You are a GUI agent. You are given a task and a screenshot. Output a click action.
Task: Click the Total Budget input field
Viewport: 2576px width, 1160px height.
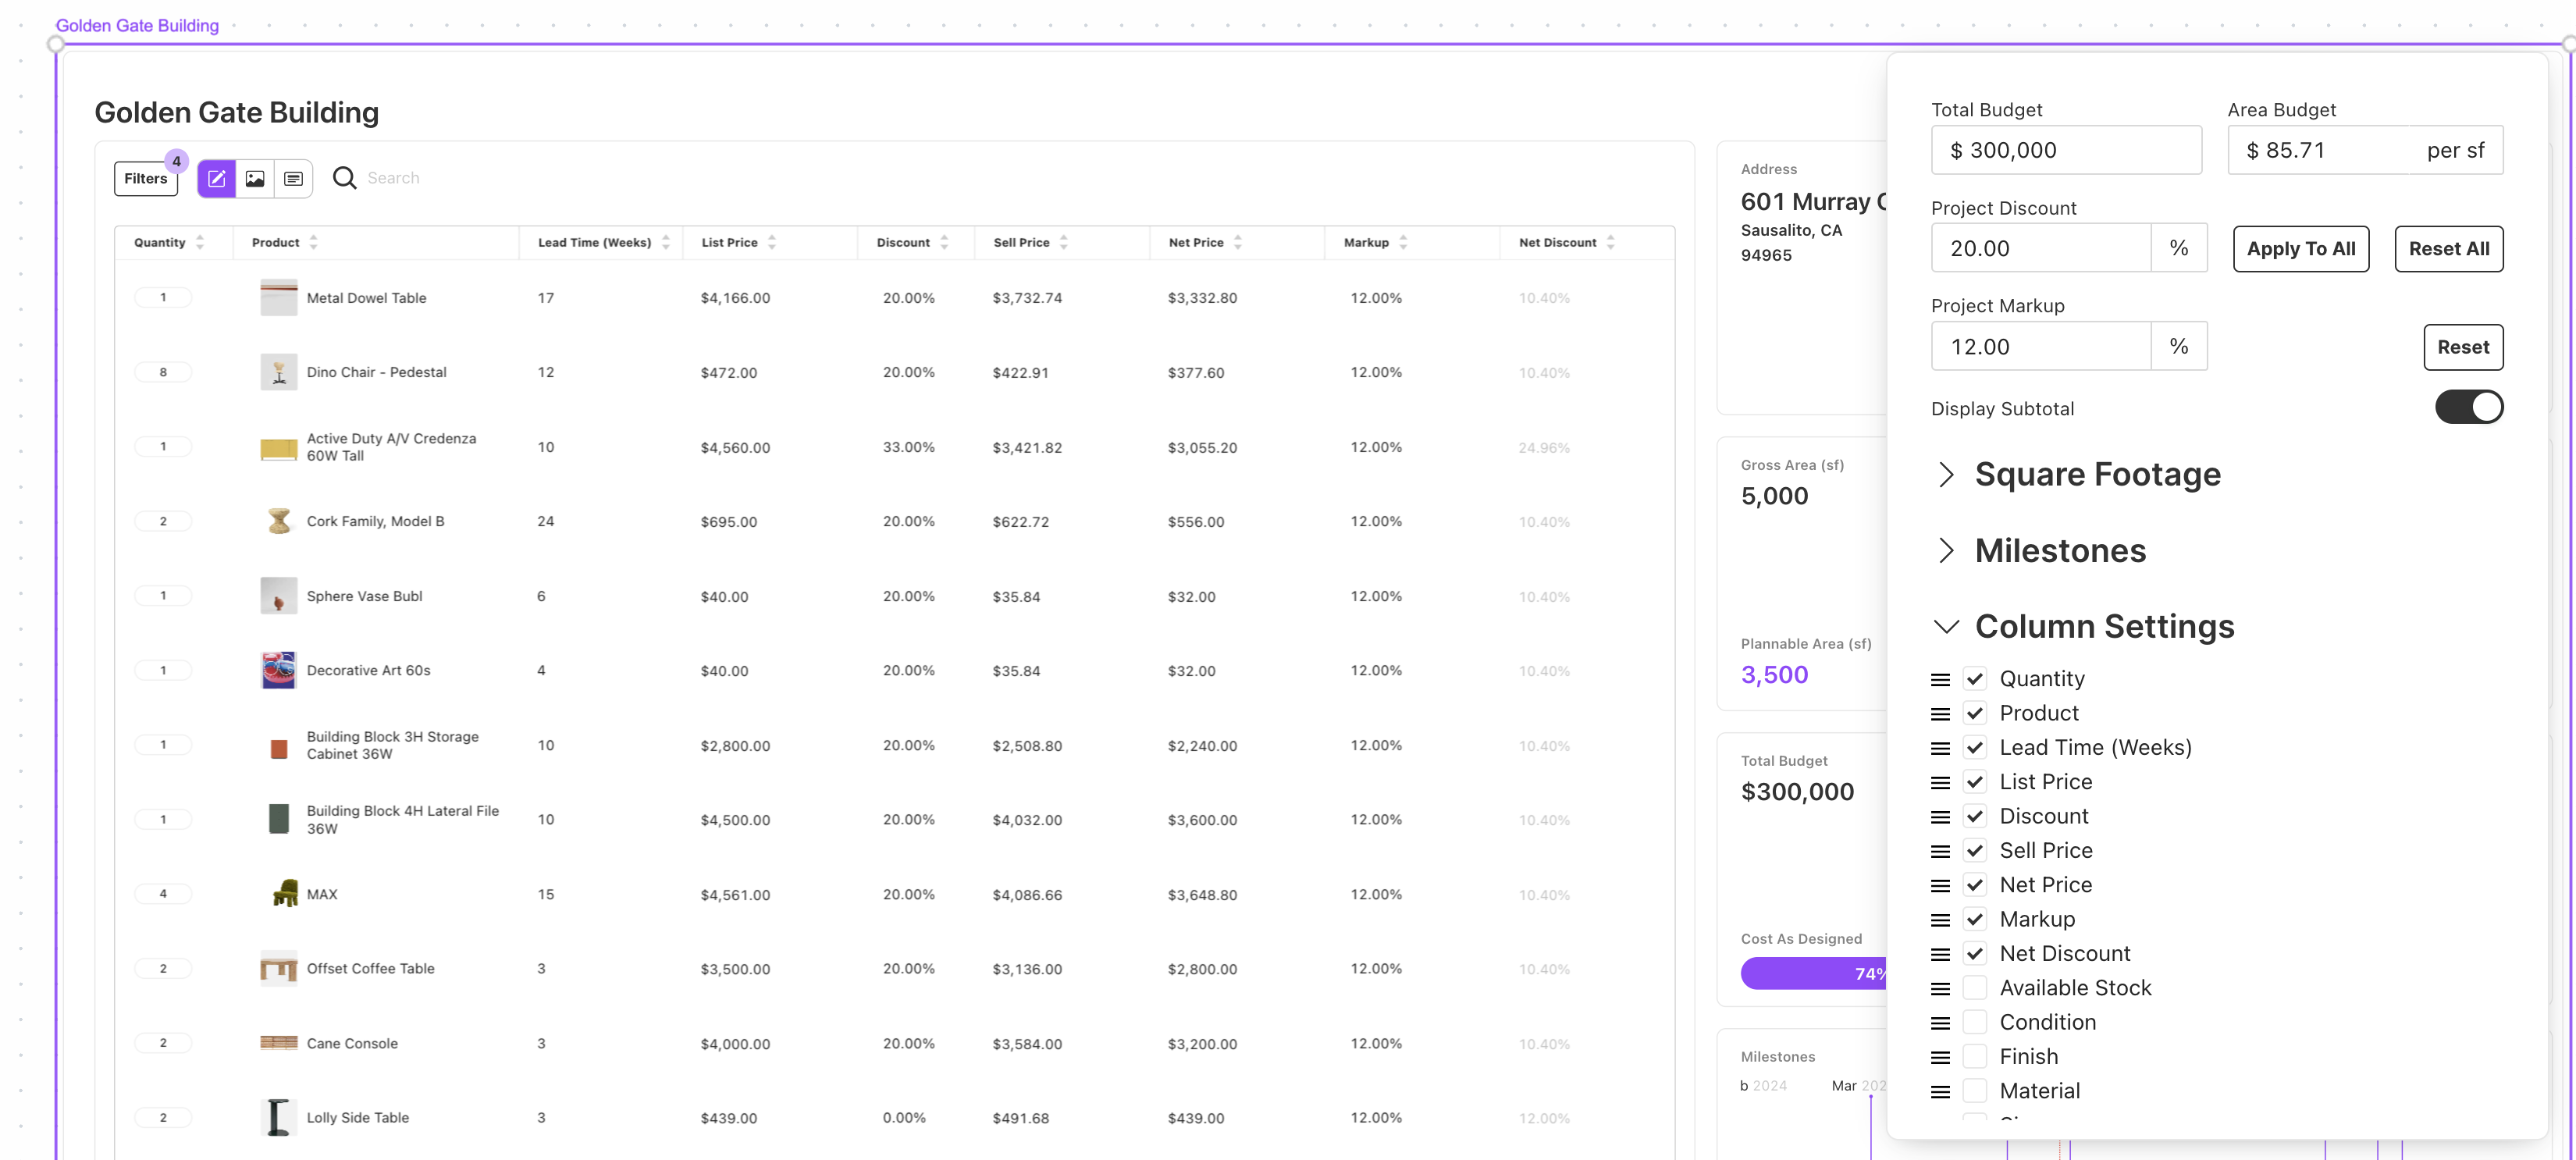point(2066,150)
